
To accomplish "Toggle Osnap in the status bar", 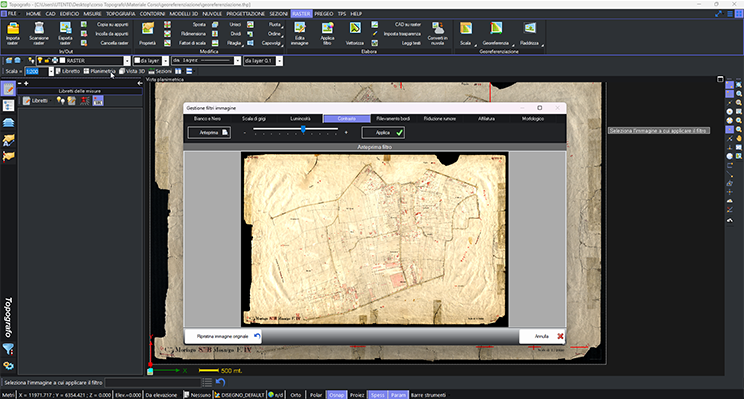I will (337, 394).
